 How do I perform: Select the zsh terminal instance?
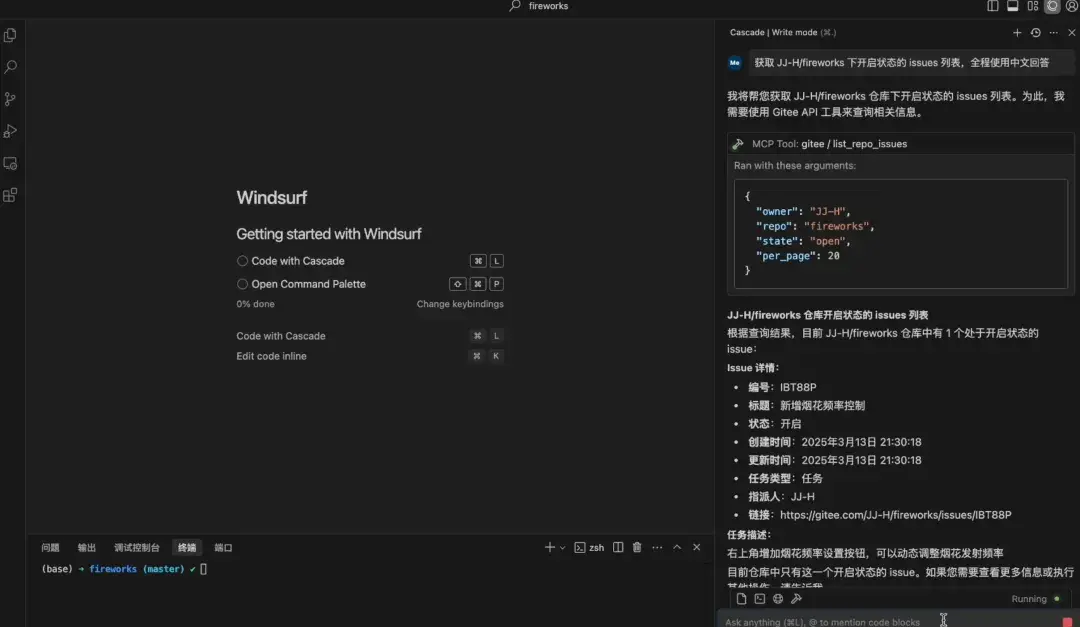(589, 548)
